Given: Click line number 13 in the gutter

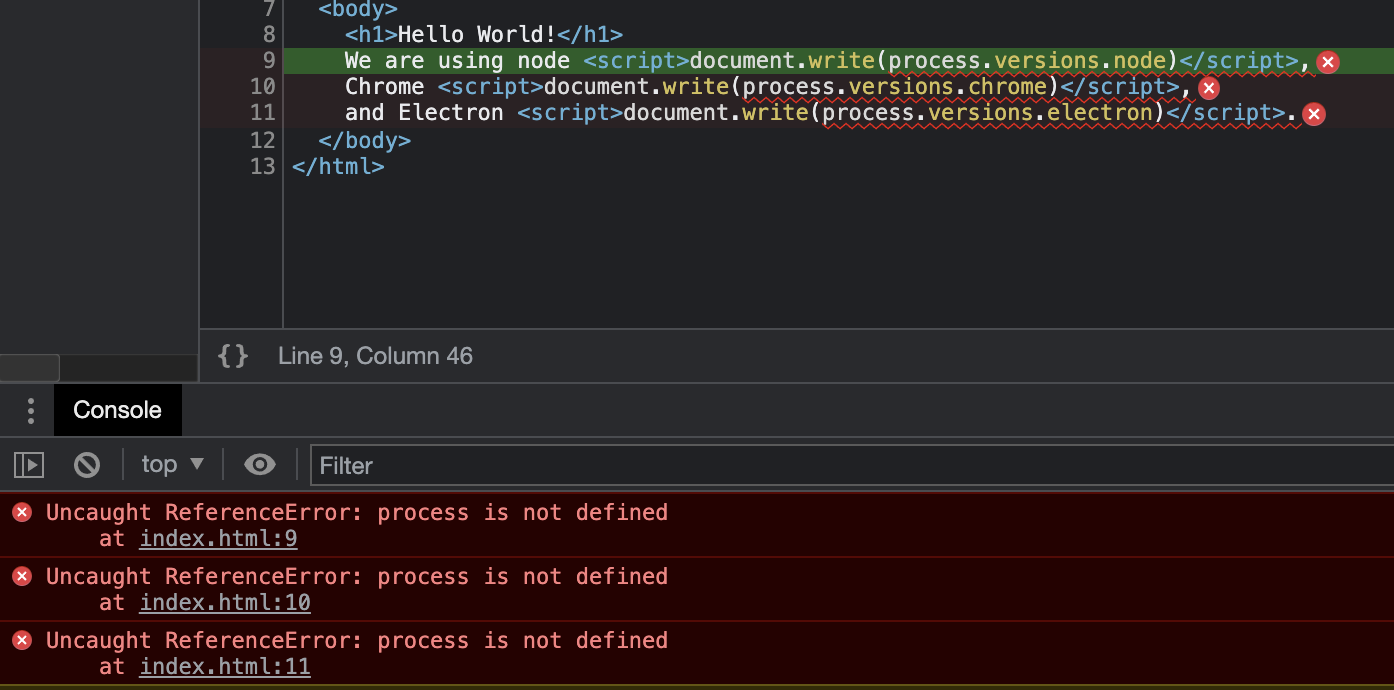Looking at the screenshot, I should [x=262, y=166].
